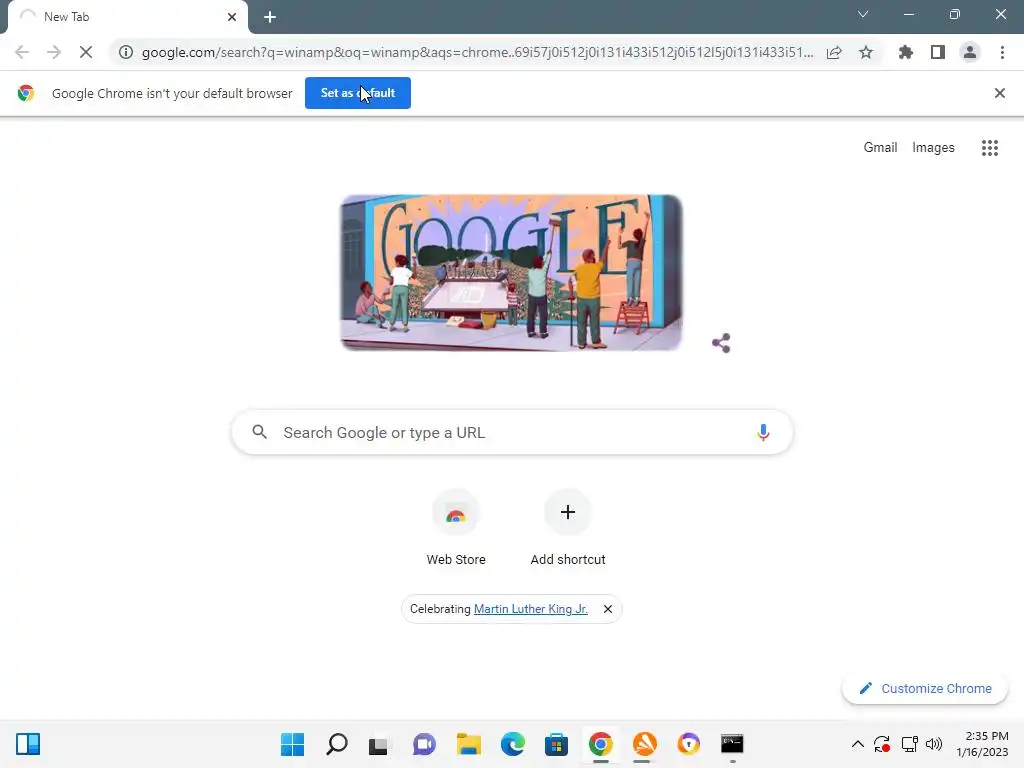Open a new tab with plus button
Viewport: 1024px width, 768px height.
coord(270,17)
